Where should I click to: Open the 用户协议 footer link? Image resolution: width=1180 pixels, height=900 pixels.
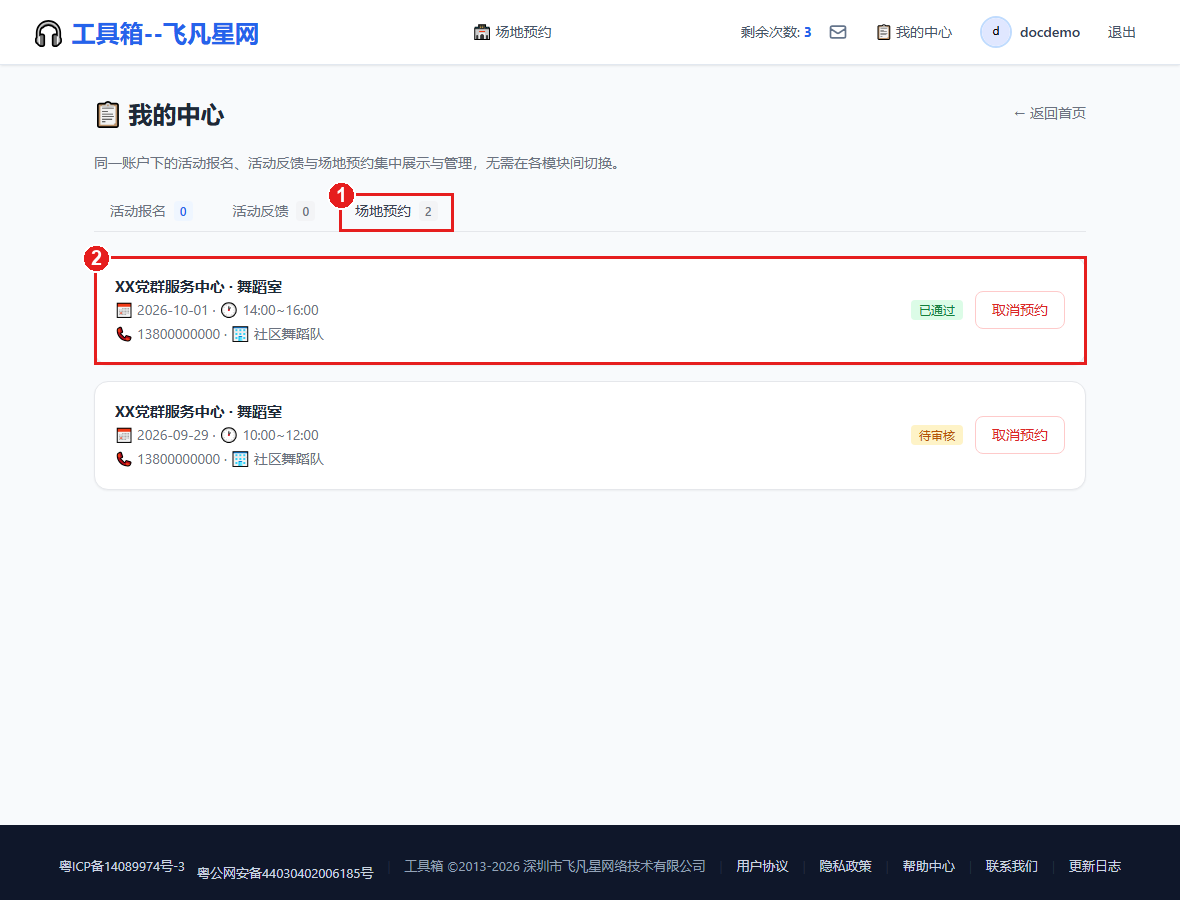[762, 866]
